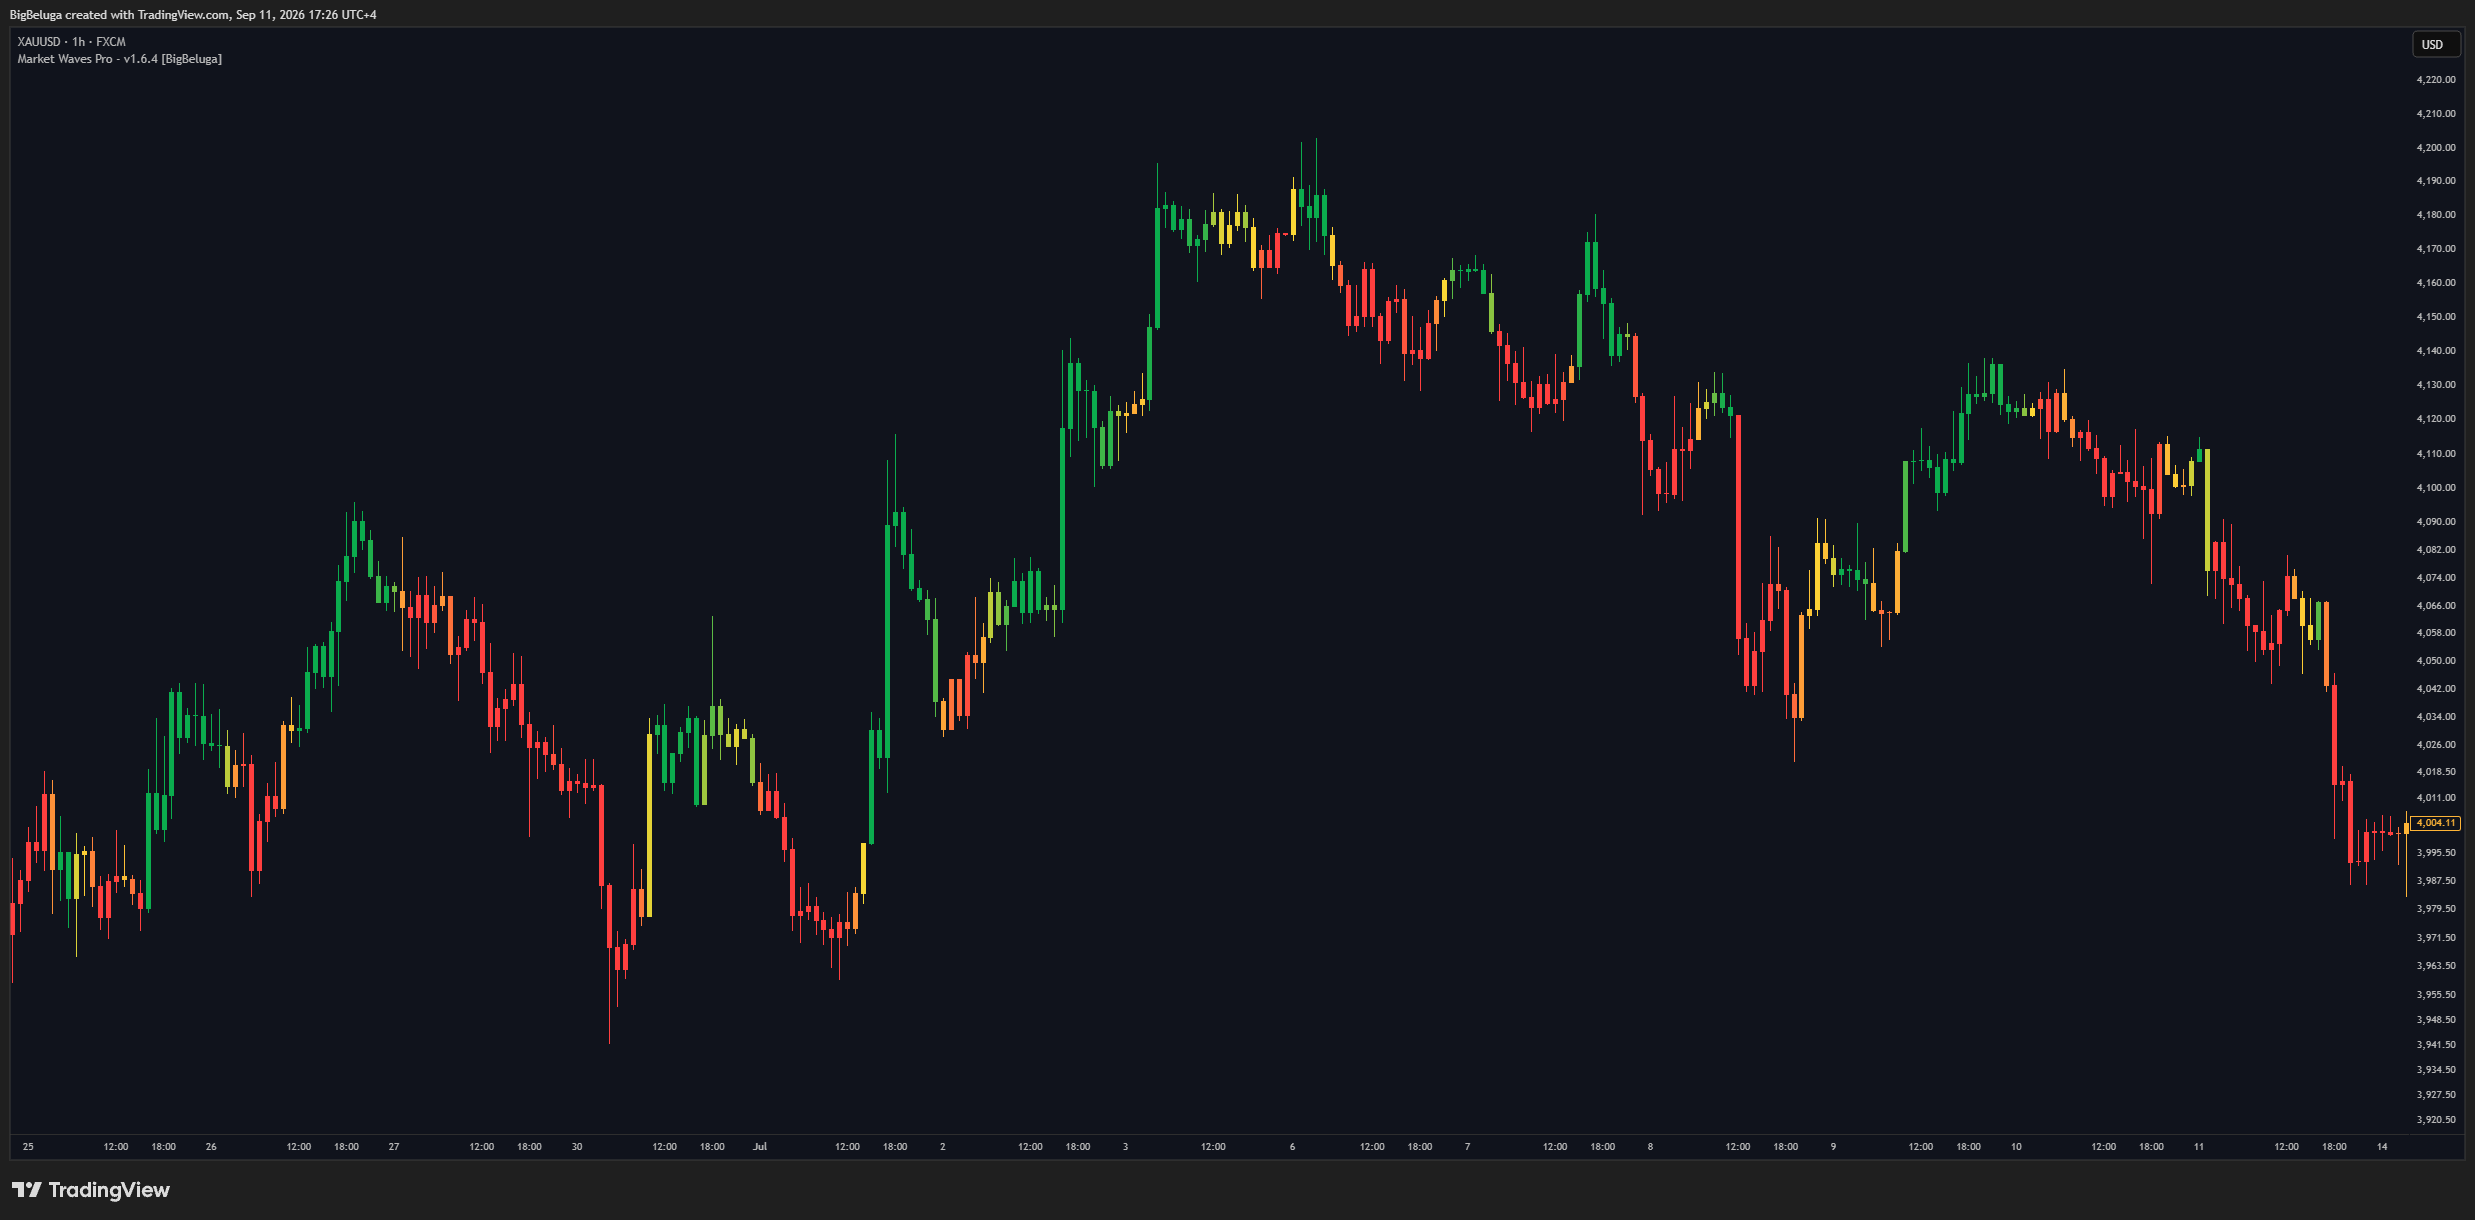
Task: Click the date label 25 on time axis
Action: click(28, 1147)
